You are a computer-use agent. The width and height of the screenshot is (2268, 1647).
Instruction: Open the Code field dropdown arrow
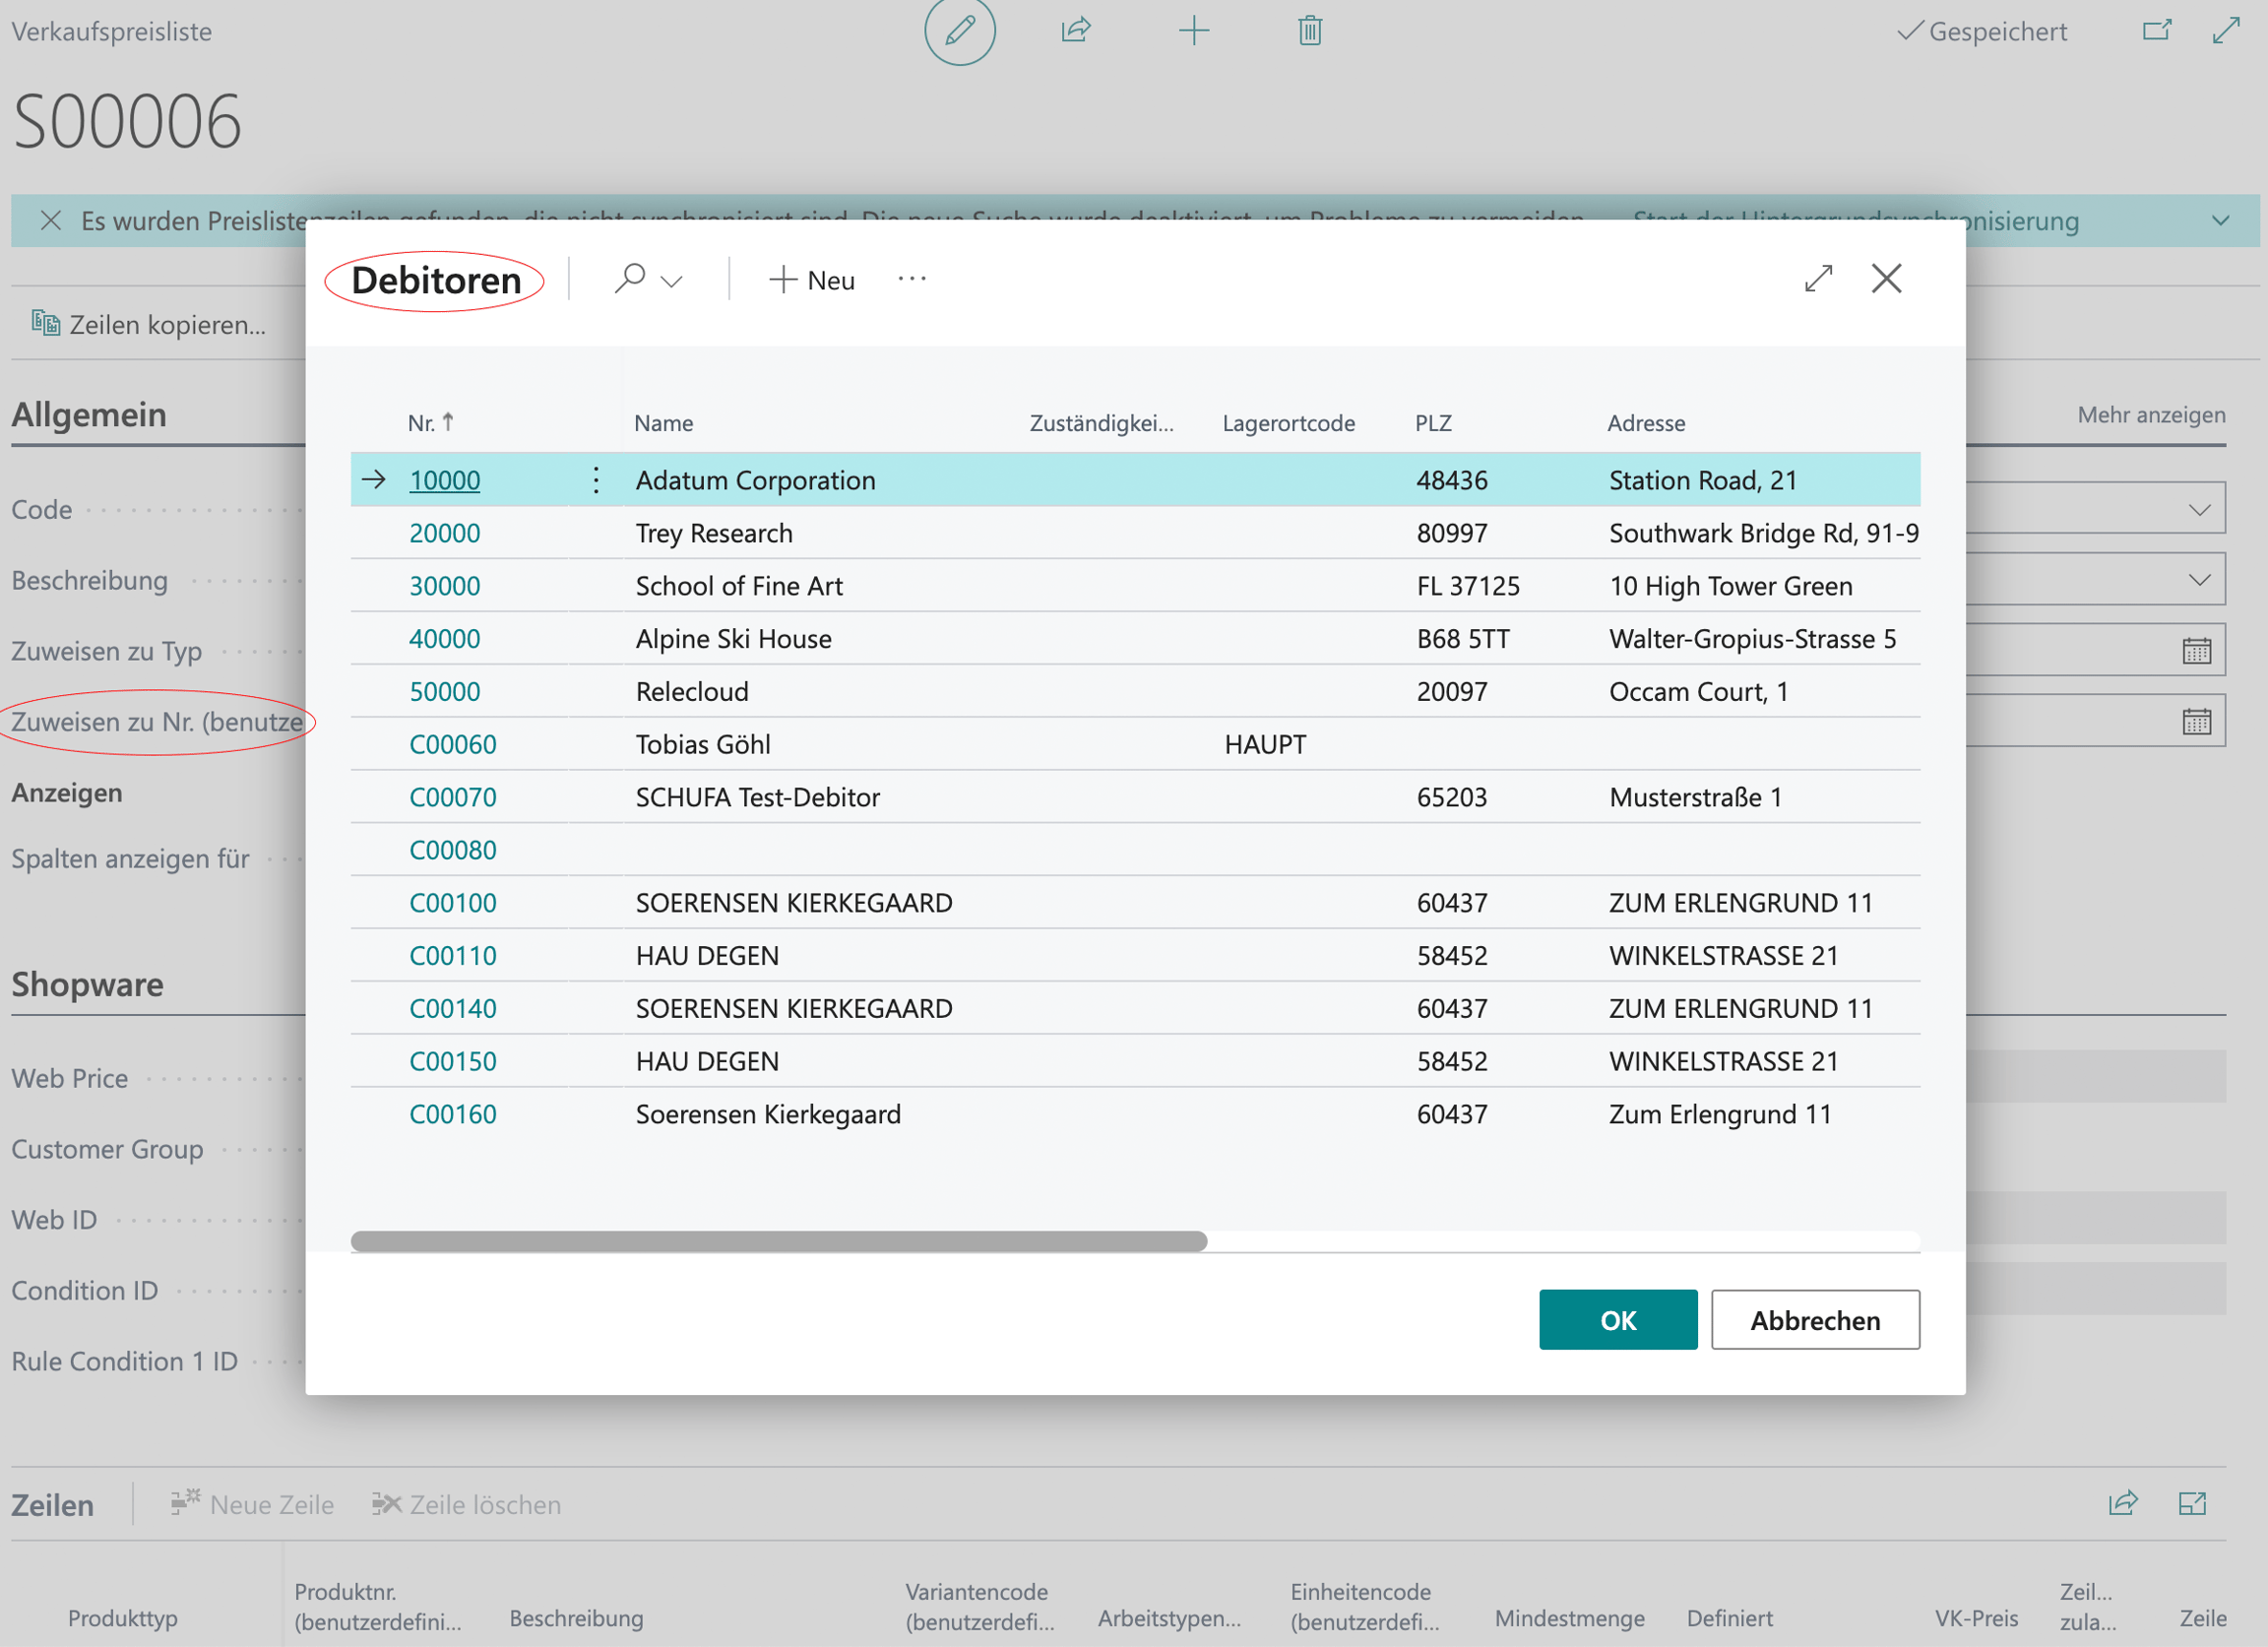coord(2199,510)
